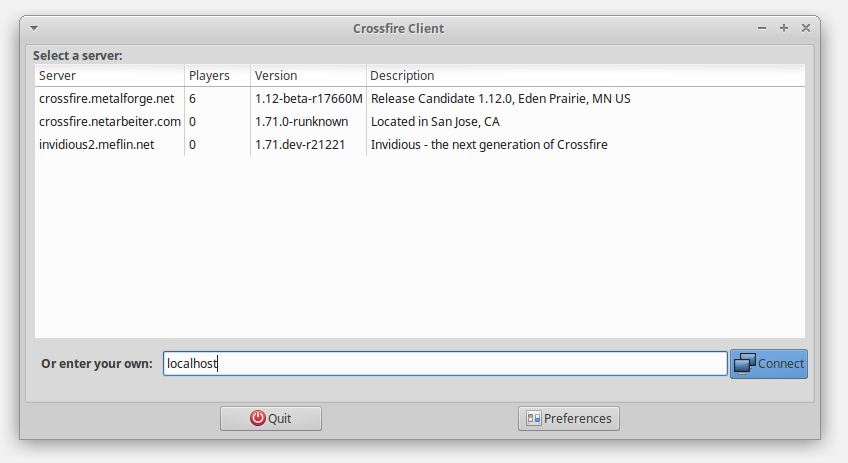
Task: Sort list by Players column header
Action: (216, 76)
